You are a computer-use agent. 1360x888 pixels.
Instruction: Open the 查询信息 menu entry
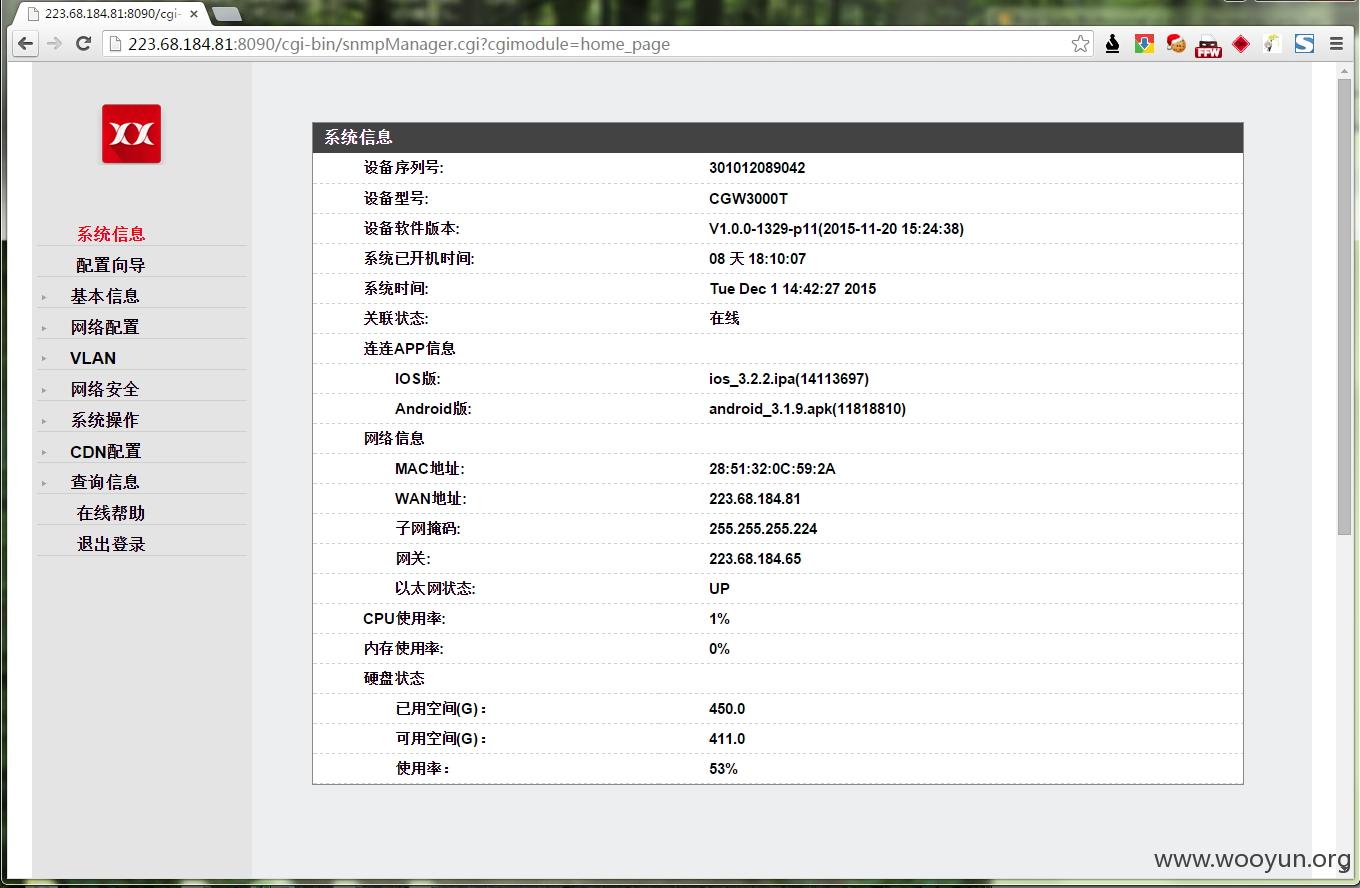pyautogui.click(x=105, y=482)
